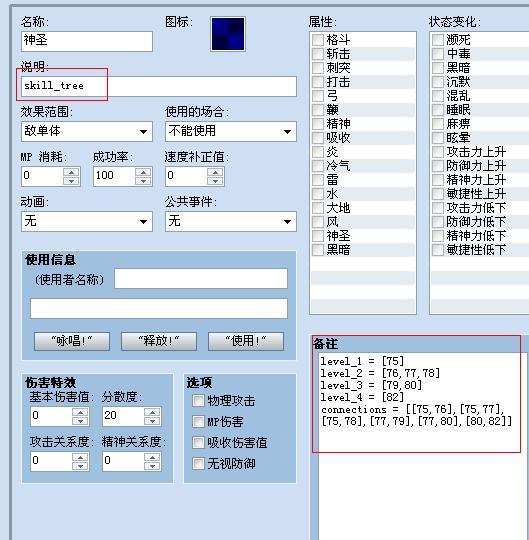
Task: Expand the 公共事件 dropdown
Action: 231,221
